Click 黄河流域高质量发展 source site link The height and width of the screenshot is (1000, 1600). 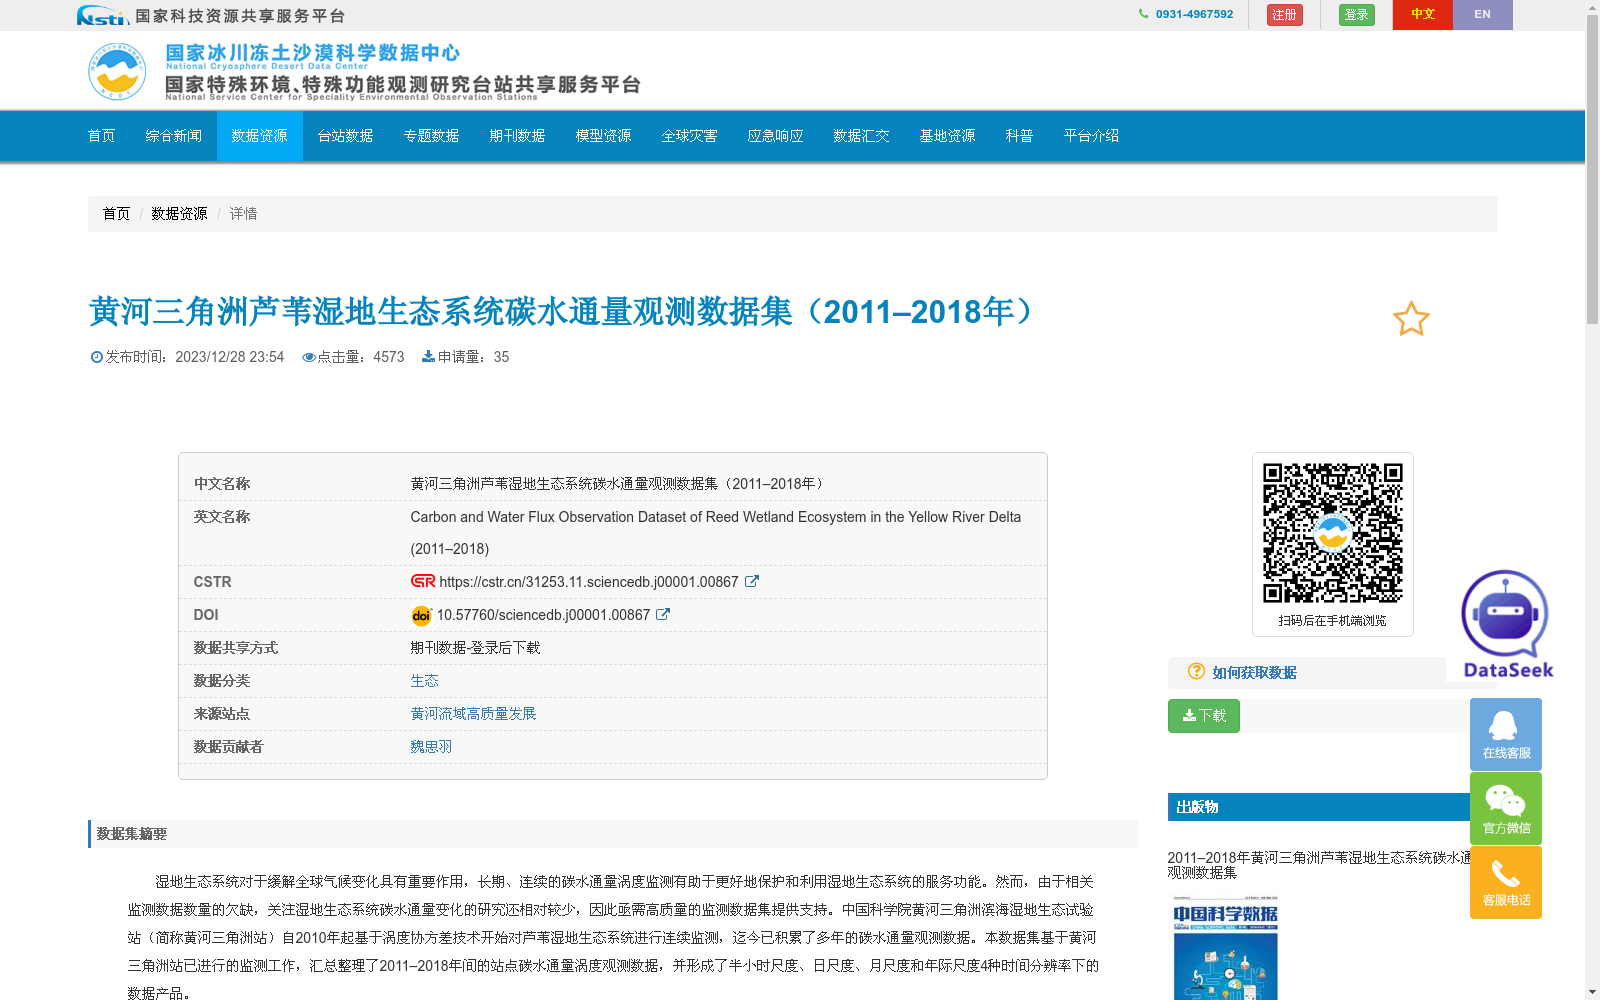click(473, 714)
